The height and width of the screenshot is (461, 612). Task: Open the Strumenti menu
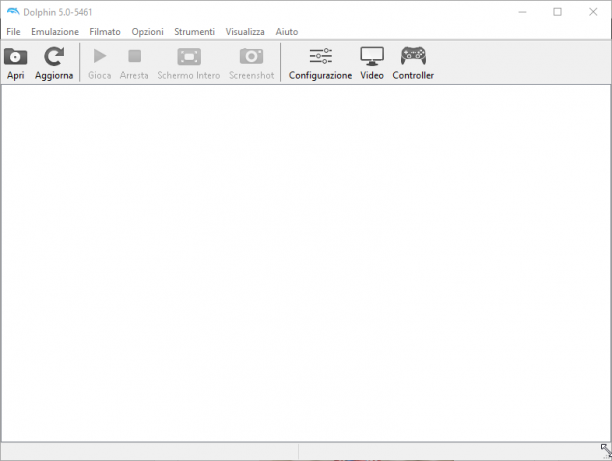click(194, 32)
